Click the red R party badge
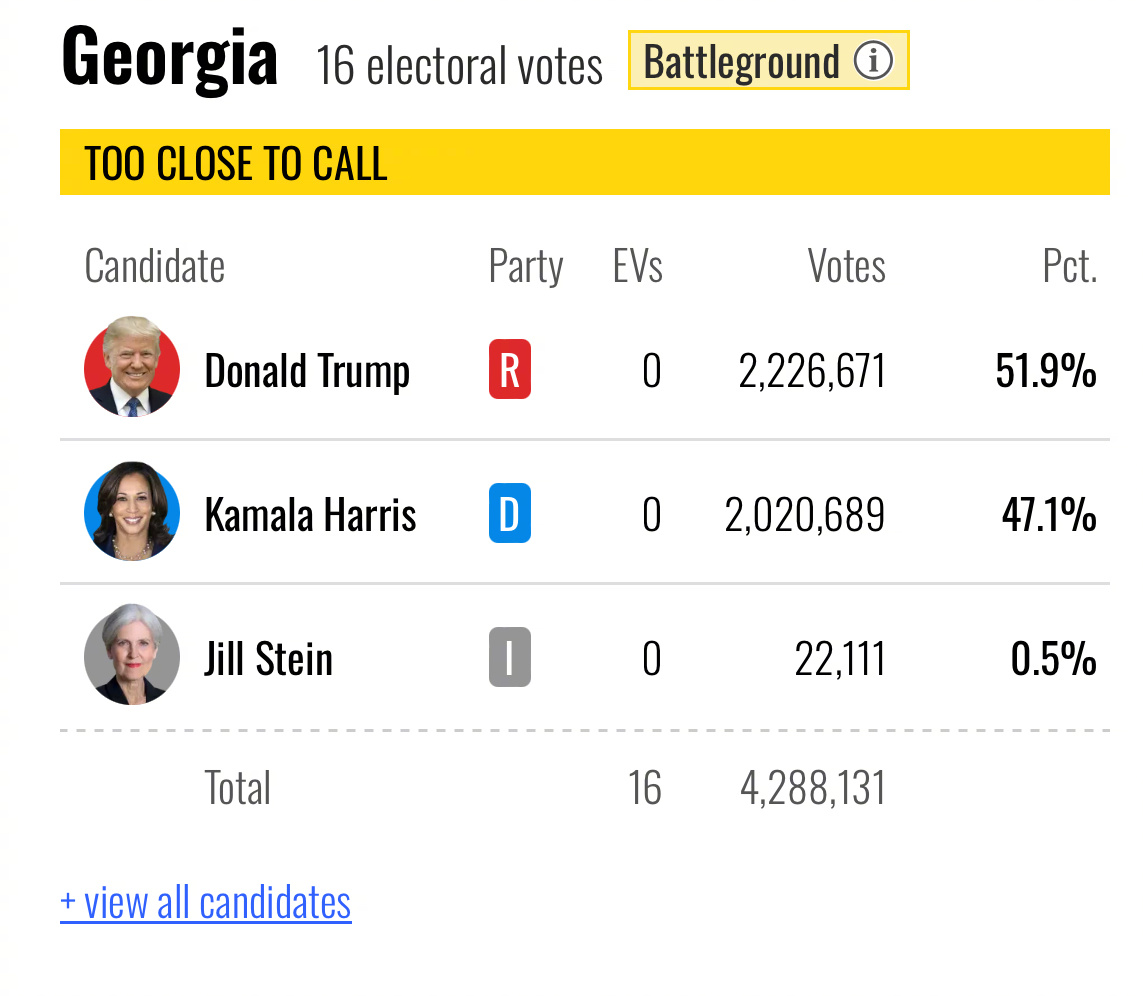 click(510, 369)
